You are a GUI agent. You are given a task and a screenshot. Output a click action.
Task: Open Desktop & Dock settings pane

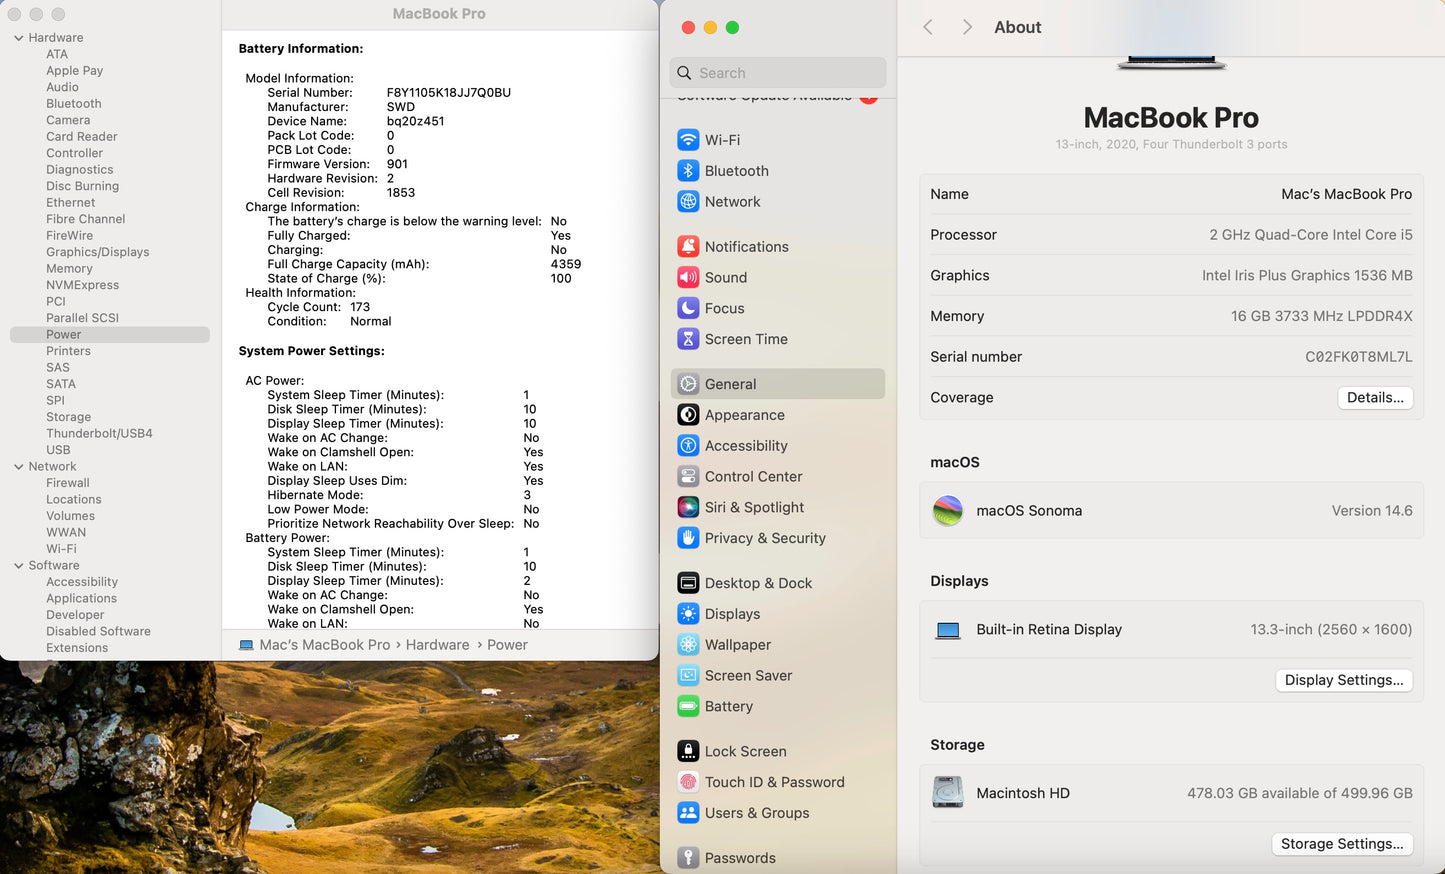(x=758, y=583)
